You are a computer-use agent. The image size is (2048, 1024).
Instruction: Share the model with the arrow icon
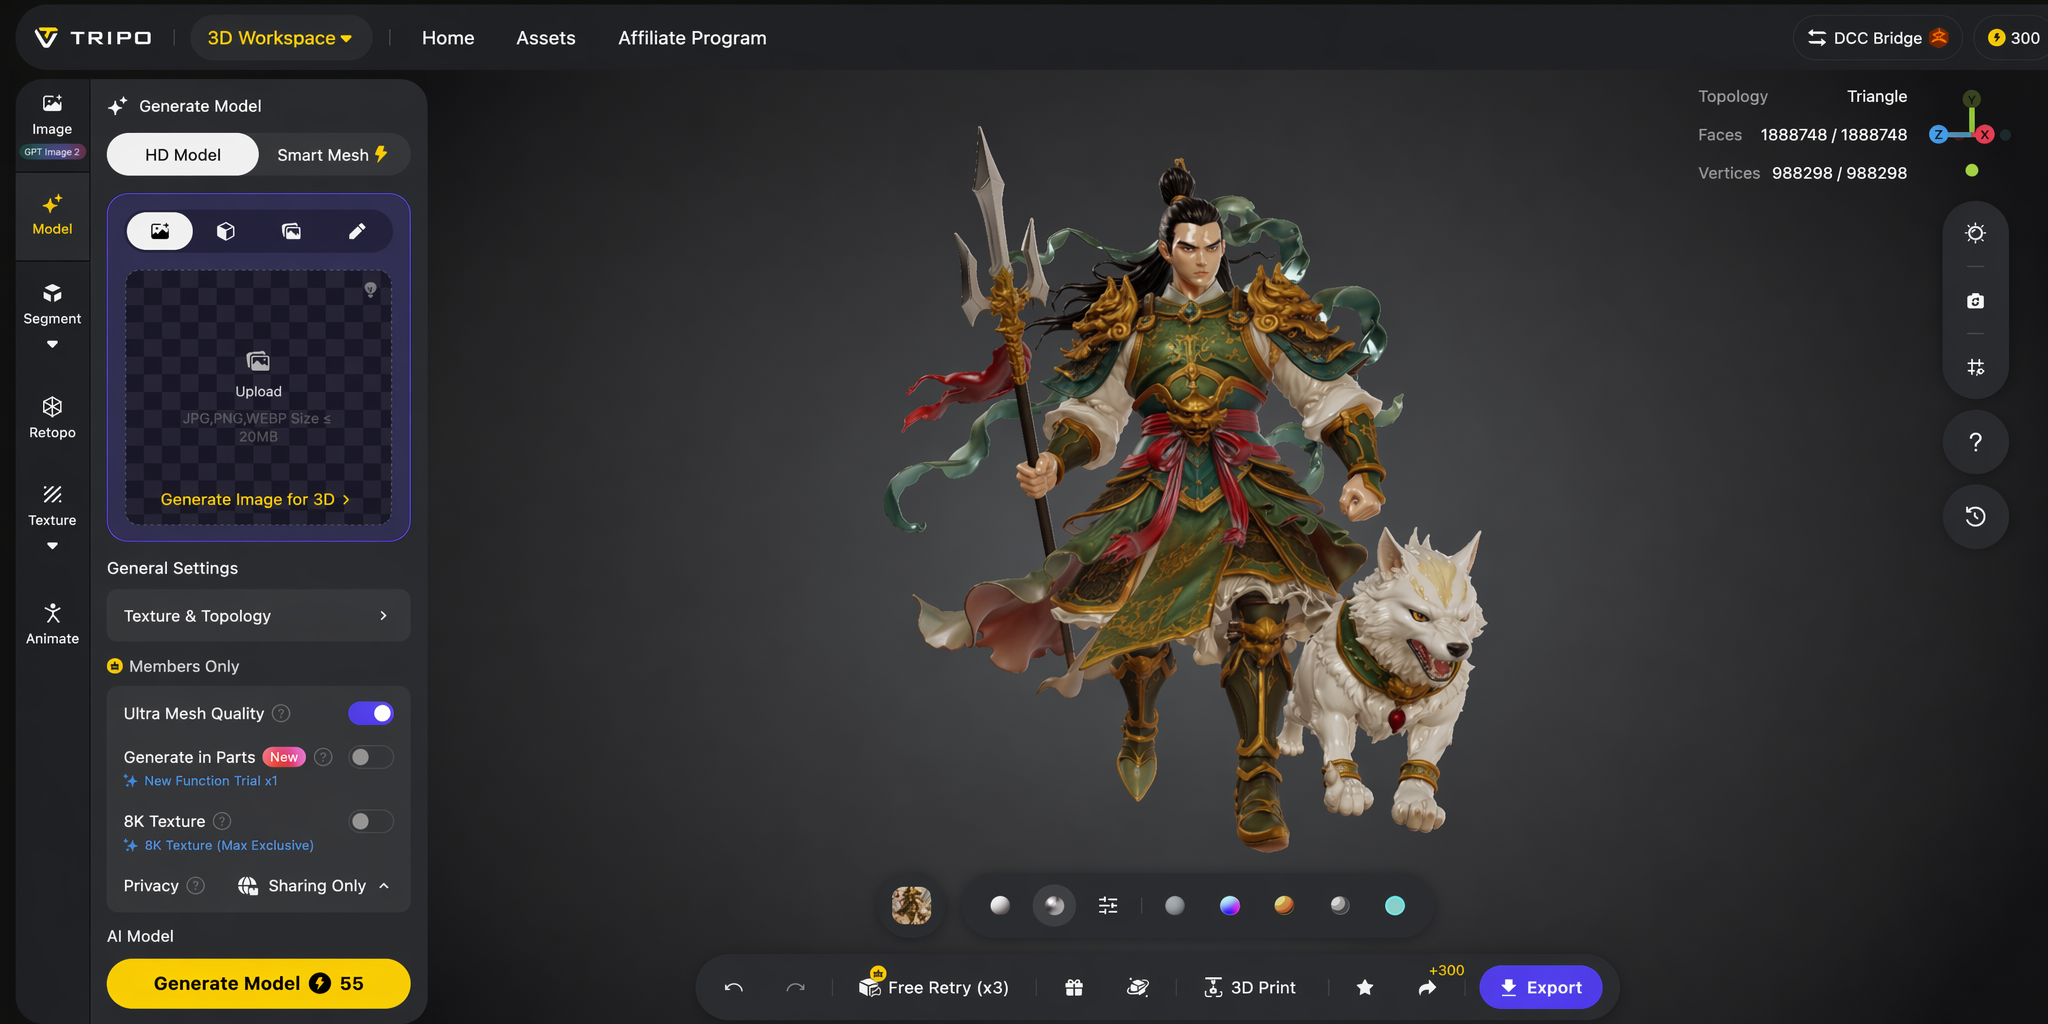[x=1427, y=988]
